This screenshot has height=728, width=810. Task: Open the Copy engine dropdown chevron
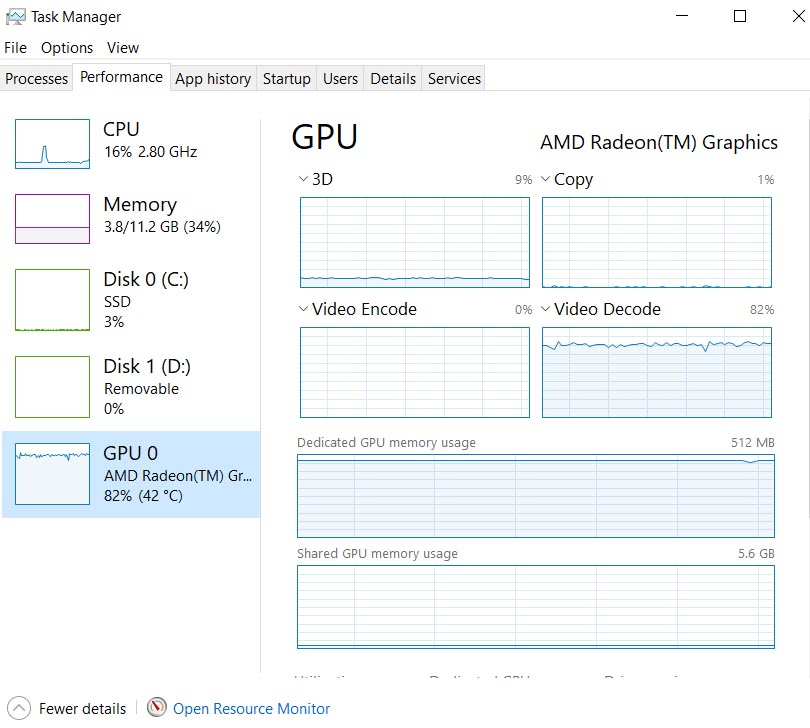click(x=545, y=179)
